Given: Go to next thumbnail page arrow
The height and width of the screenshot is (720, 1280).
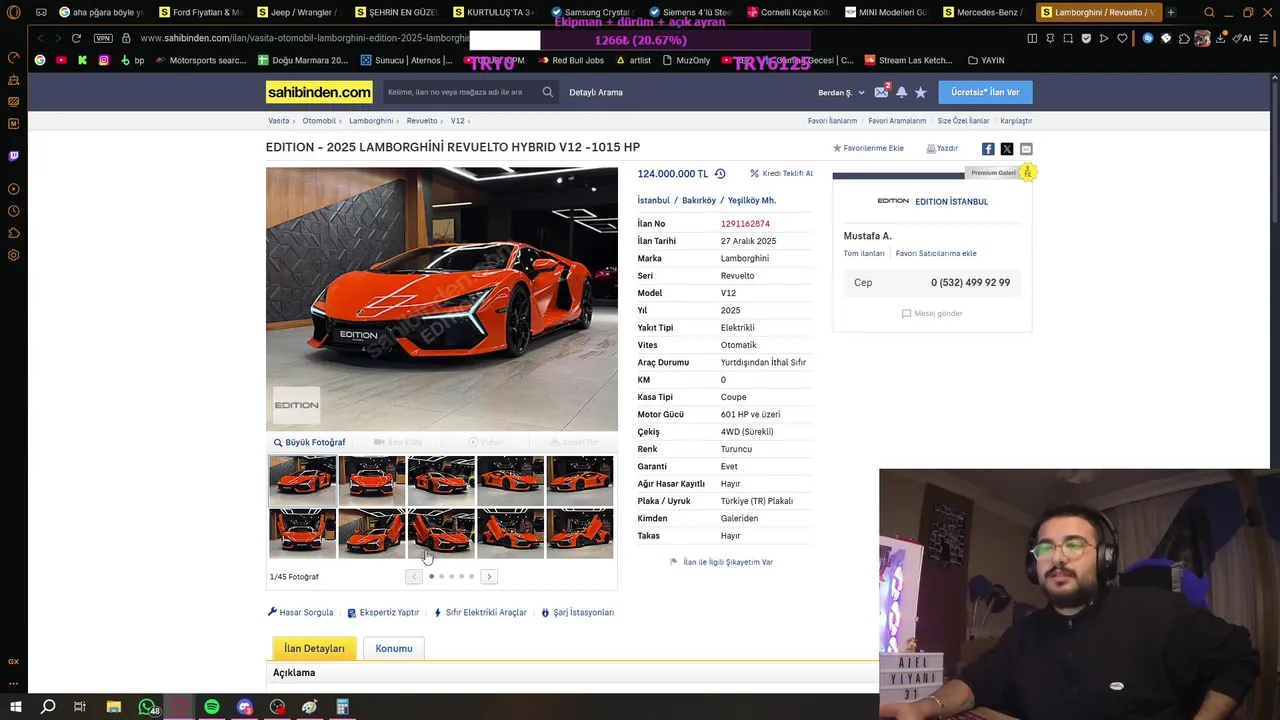Looking at the screenshot, I should [489, 576].
